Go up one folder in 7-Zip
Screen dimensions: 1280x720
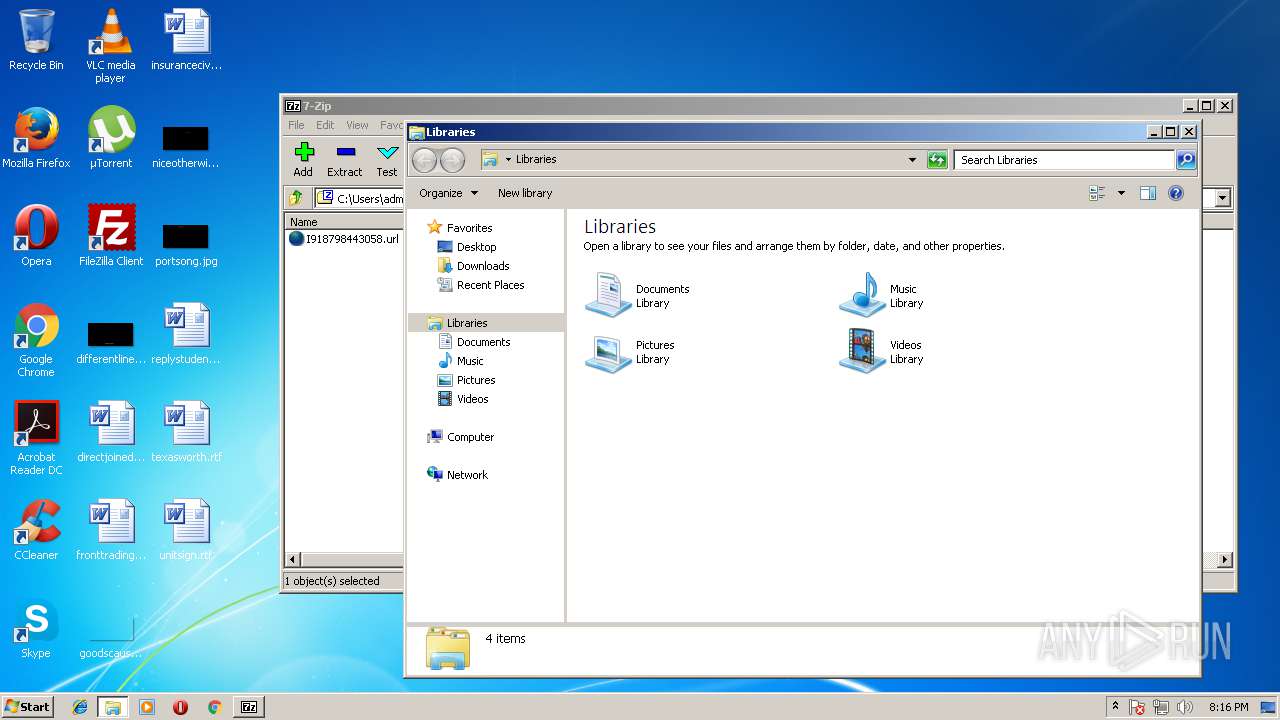(x=296, y=198)
